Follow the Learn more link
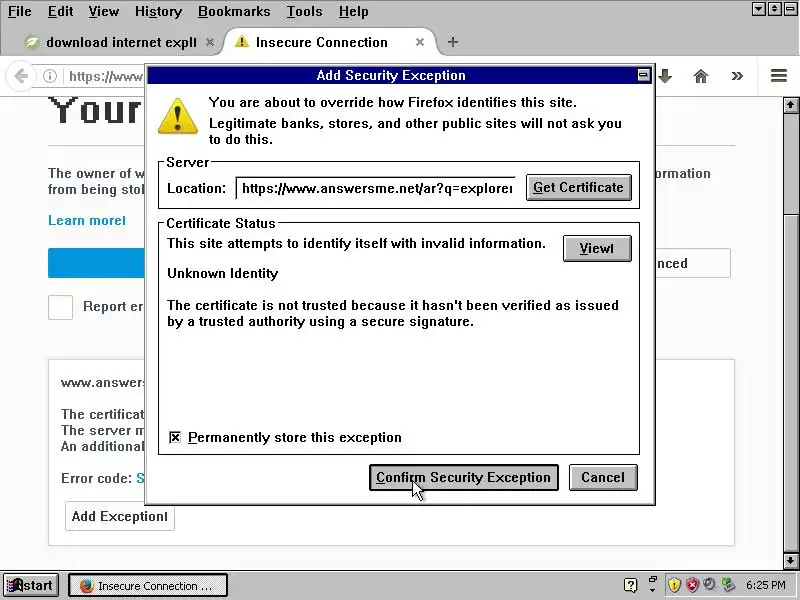800x600 pixels. tap(87, 220)
